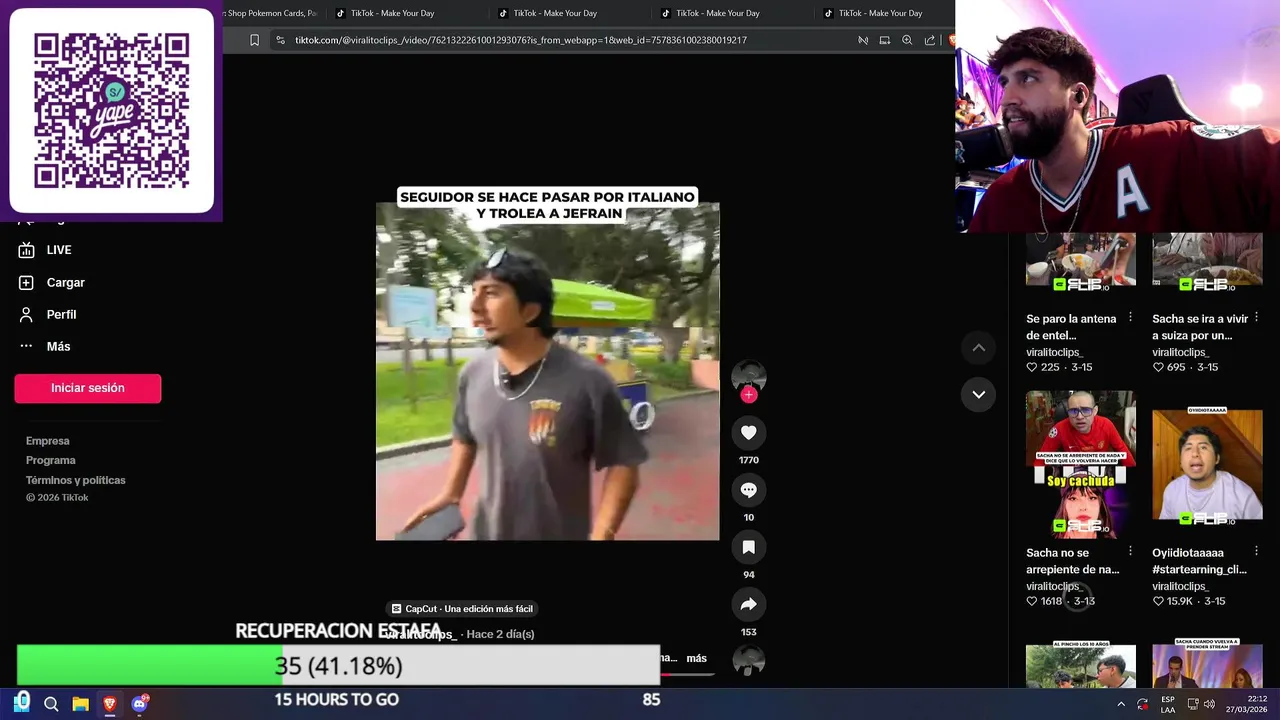The height and width of the screenshot is (720, 1280).
Task: View site information icon left of the URL
Action: point(280,40)
